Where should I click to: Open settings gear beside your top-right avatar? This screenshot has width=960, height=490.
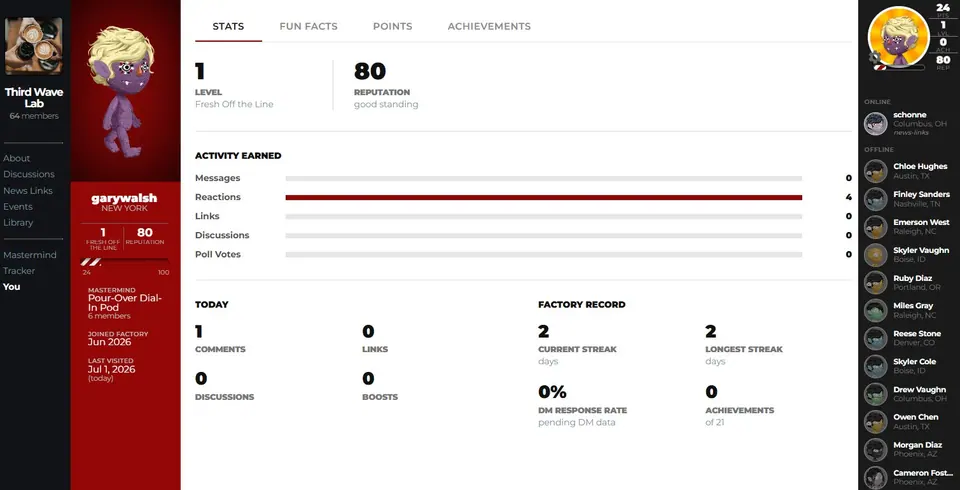click(x=874, y=58)
